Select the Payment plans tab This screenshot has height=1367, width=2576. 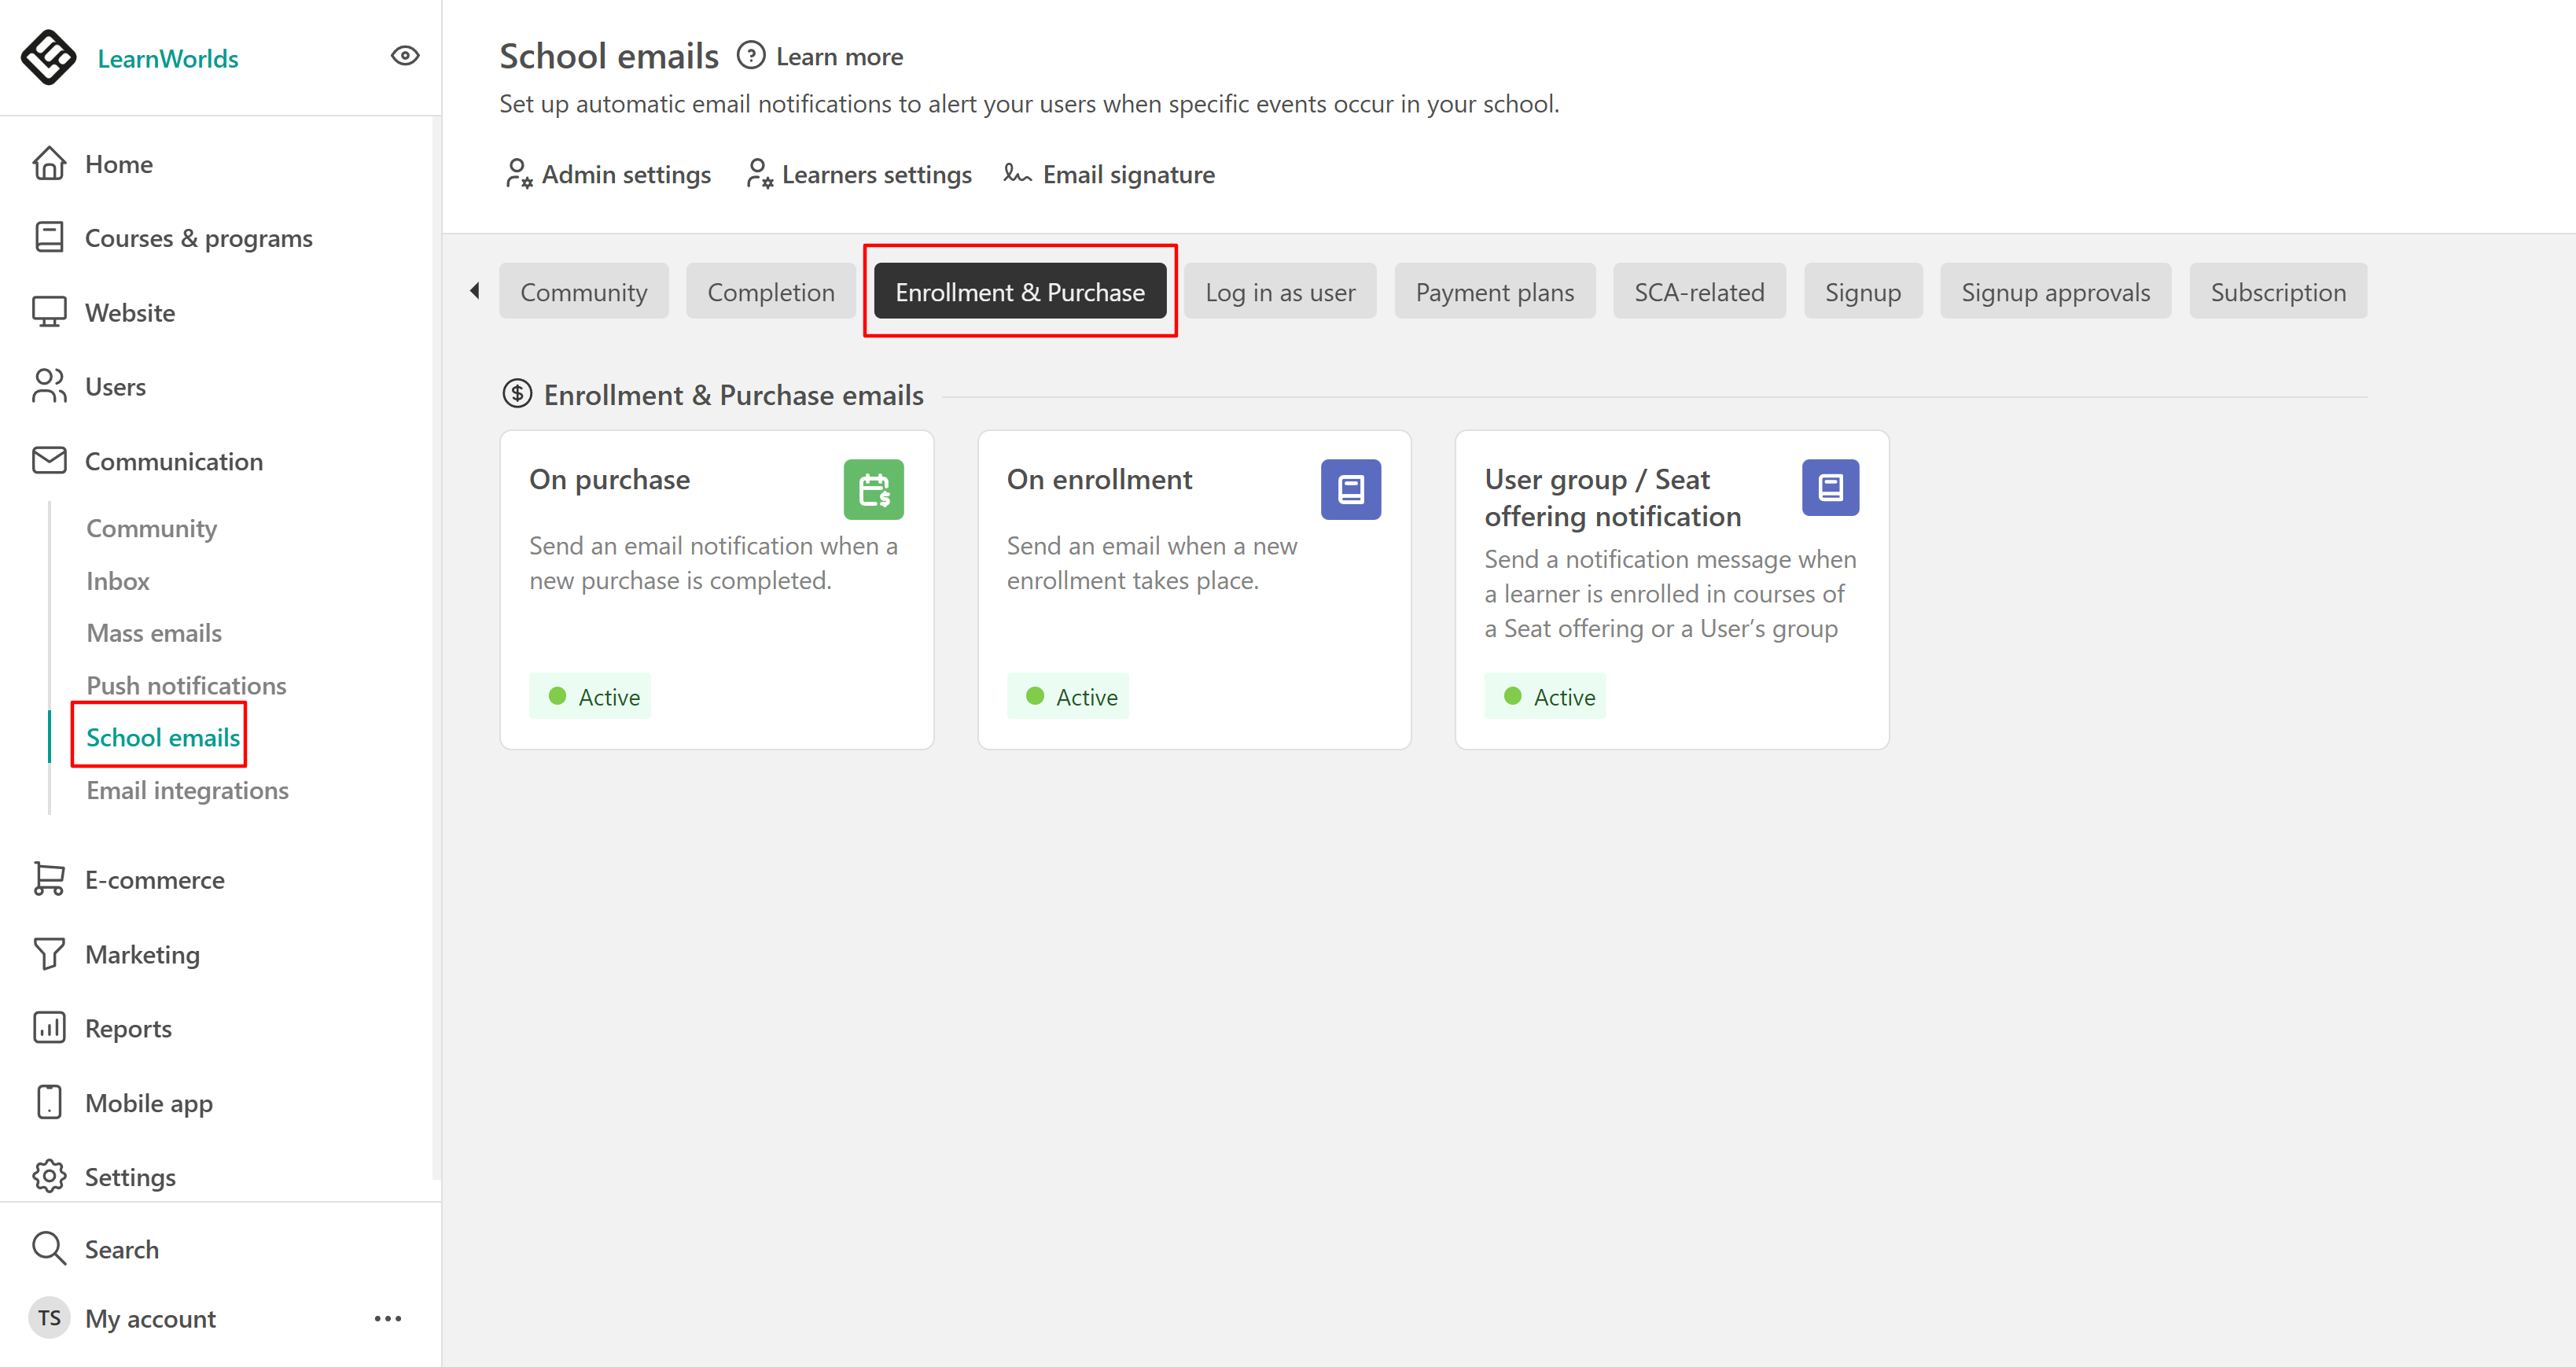tap(1493, 292)
